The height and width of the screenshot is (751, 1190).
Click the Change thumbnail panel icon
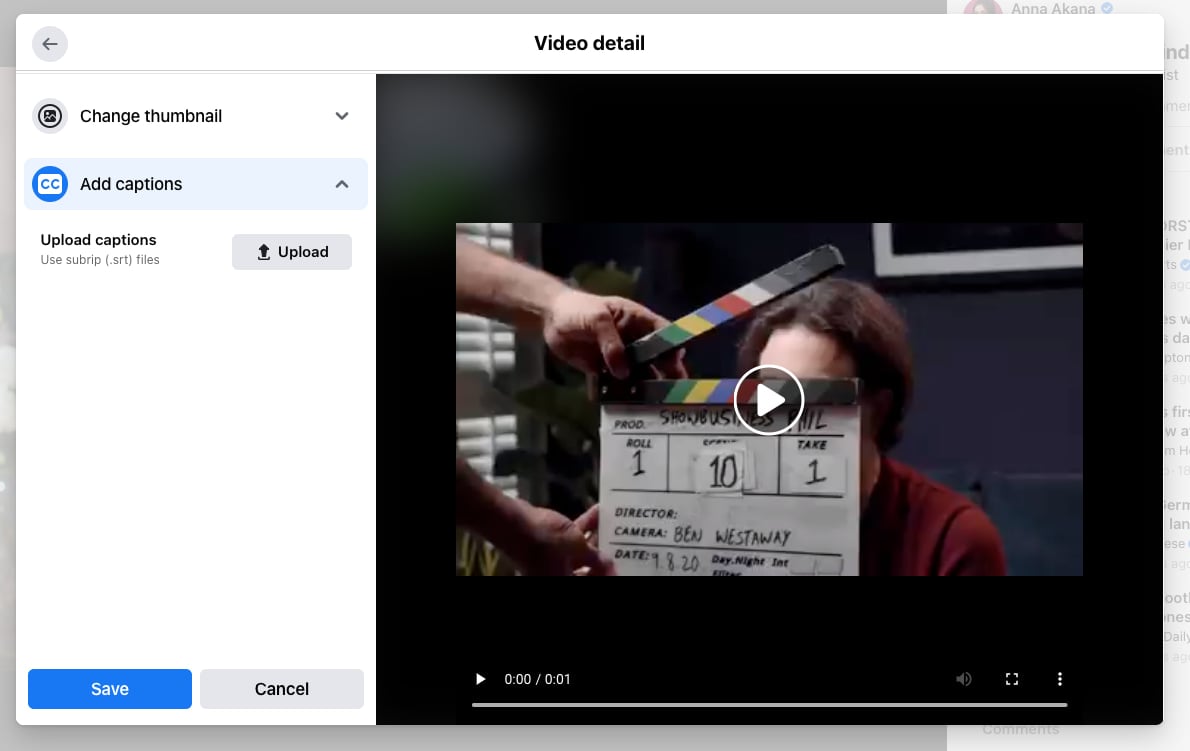click(50, 115)
